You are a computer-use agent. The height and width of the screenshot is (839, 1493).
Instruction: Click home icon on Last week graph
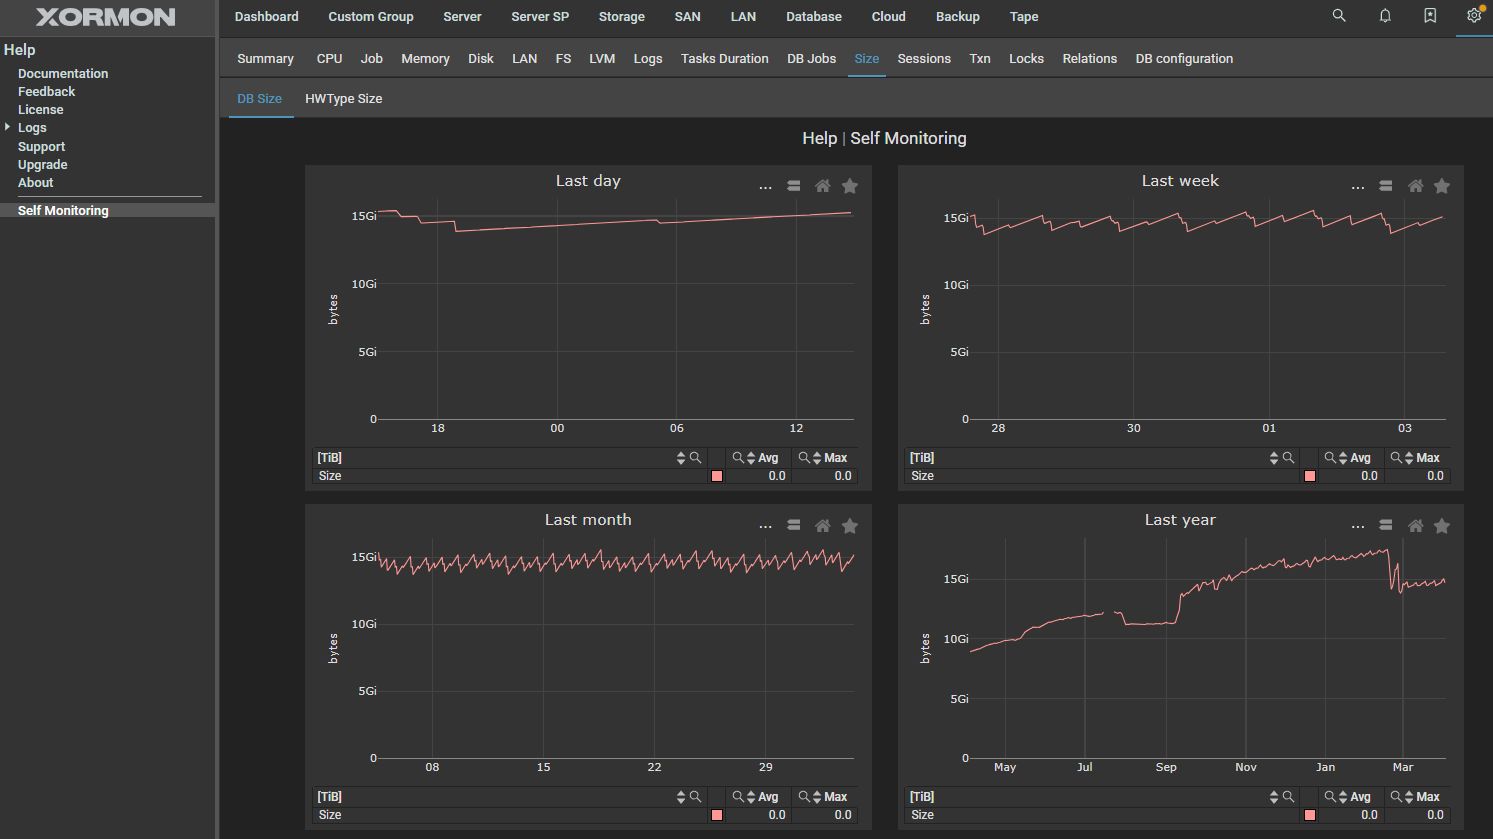coord(1415,186)
